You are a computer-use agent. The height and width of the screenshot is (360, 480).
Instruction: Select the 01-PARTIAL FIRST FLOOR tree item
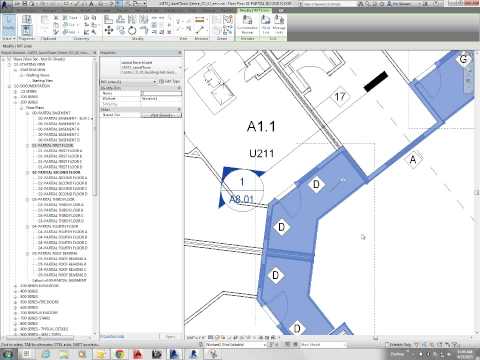click(x=53, y=146)
